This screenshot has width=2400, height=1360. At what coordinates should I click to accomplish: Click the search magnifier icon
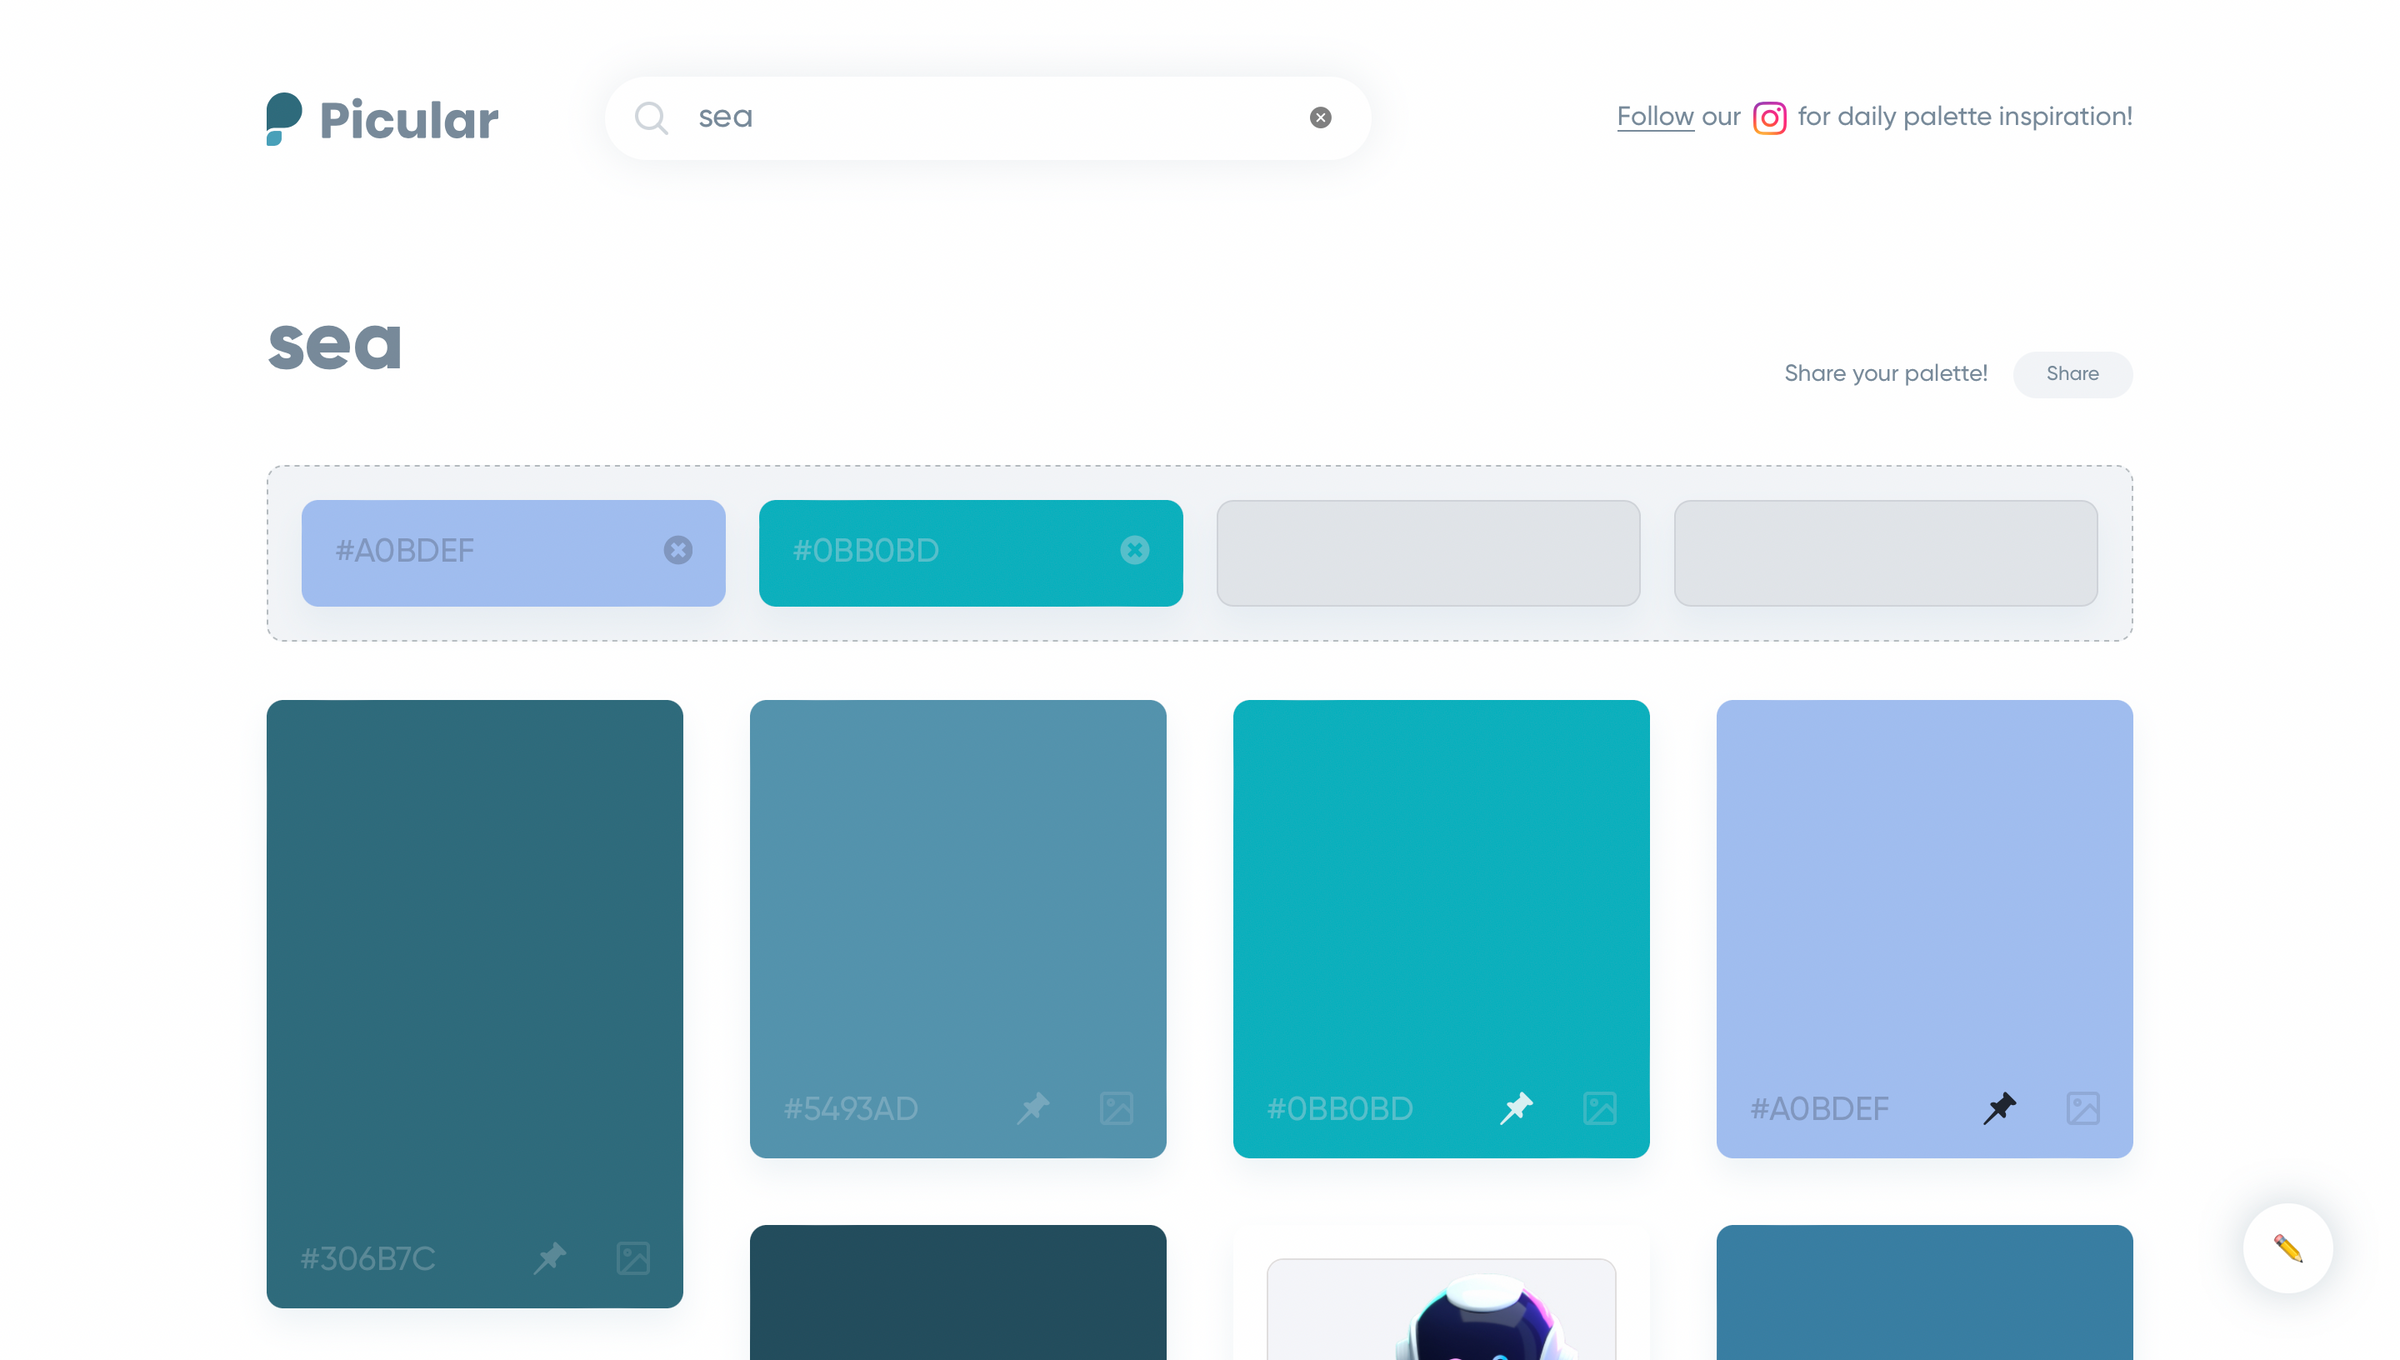[x=651, y=118]
